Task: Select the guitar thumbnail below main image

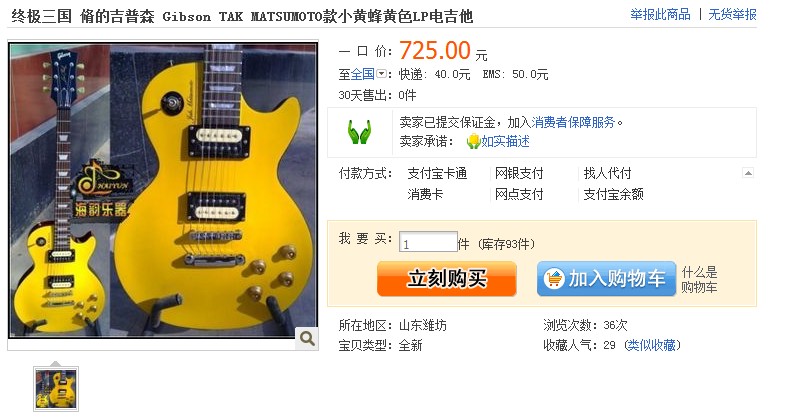Action: click(56, 389)
